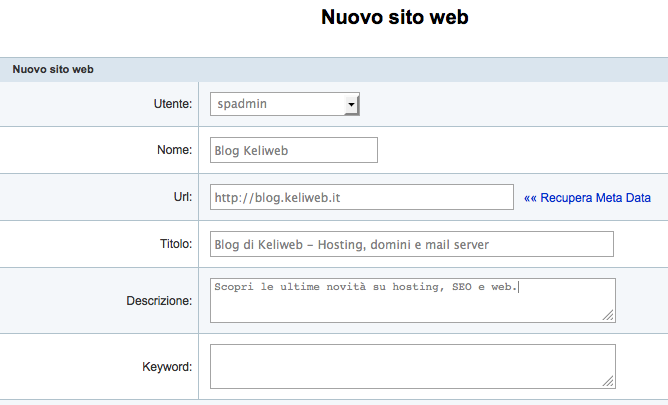Click the Recupera Meta Data link
Viewport: 668px width, 405px height.
click(x=594, y=198)
